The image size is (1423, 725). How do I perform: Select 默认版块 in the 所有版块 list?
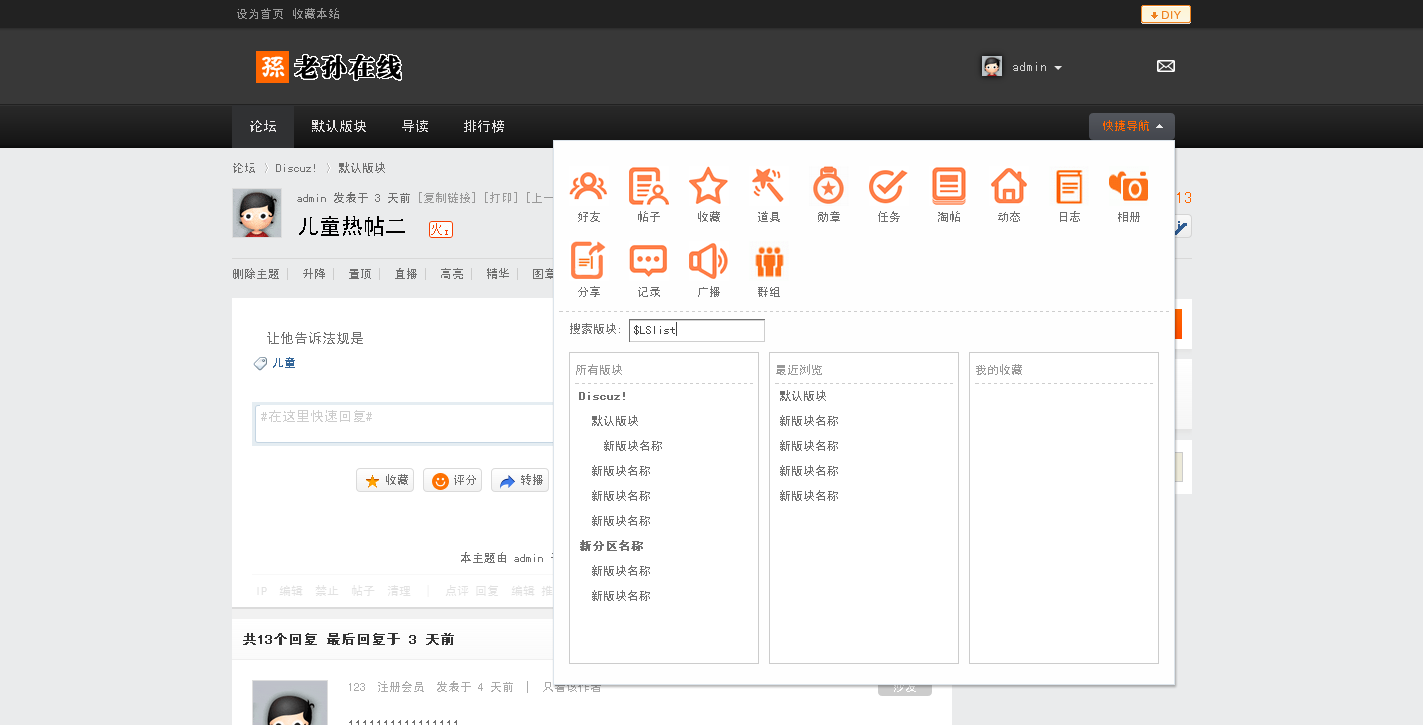(615, 421)
